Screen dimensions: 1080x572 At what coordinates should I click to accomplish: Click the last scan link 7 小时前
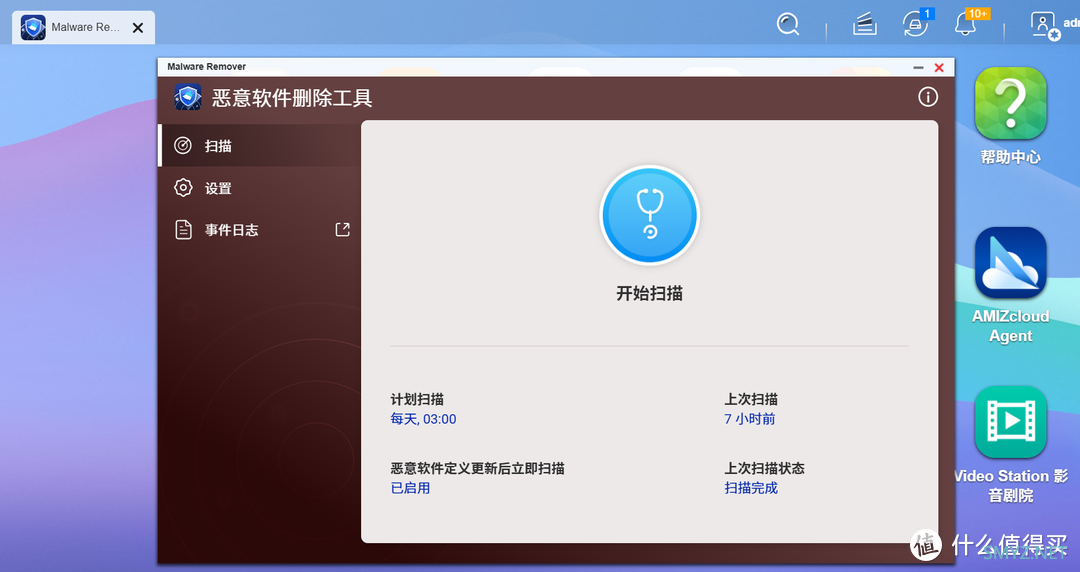click(x=749, y=419)
